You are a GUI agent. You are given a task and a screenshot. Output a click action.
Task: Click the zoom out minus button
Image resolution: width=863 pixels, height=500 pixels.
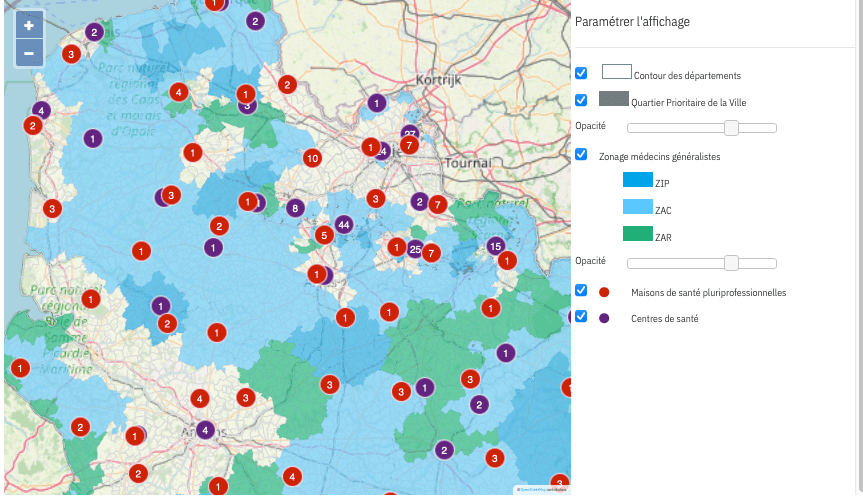(x=29, y=53)
